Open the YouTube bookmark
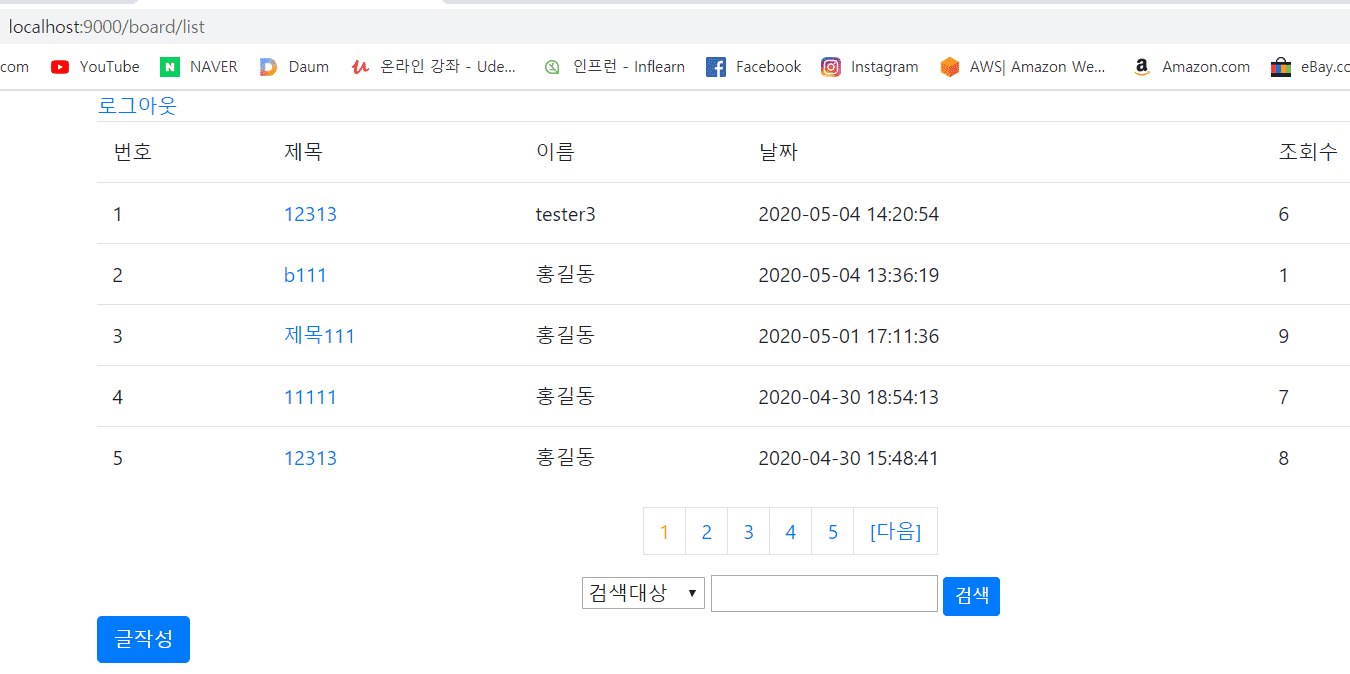The width and height of the screenshot is (1350, 674). coord(95,67)
